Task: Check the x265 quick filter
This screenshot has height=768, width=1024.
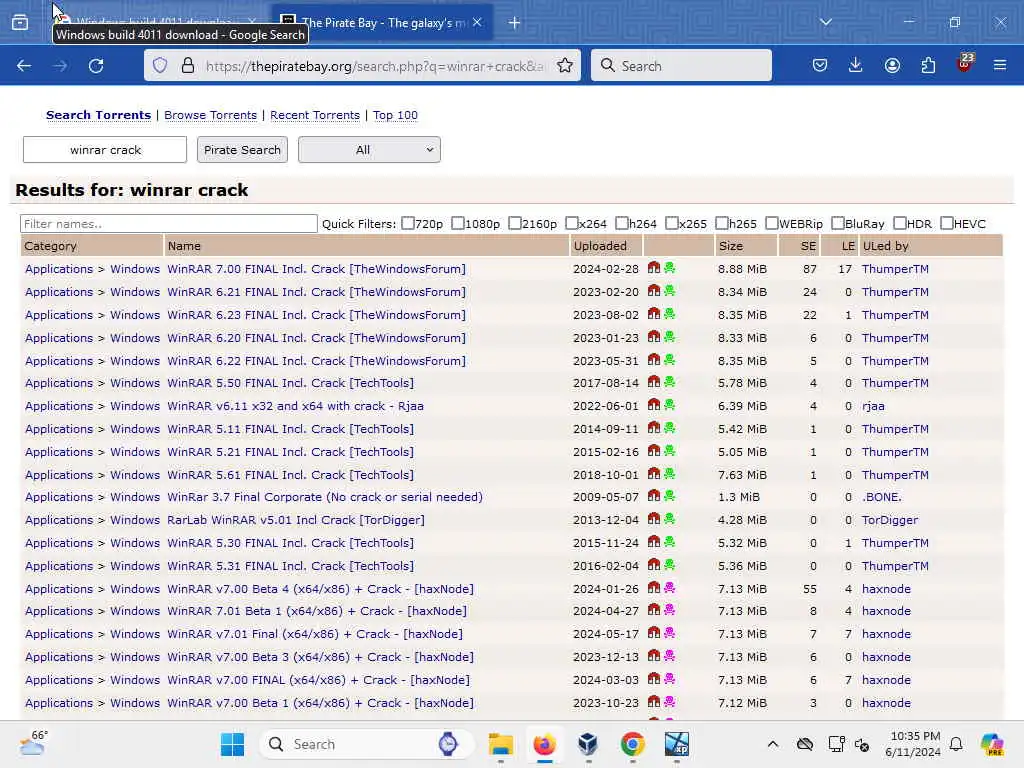Action: point(671,223)
